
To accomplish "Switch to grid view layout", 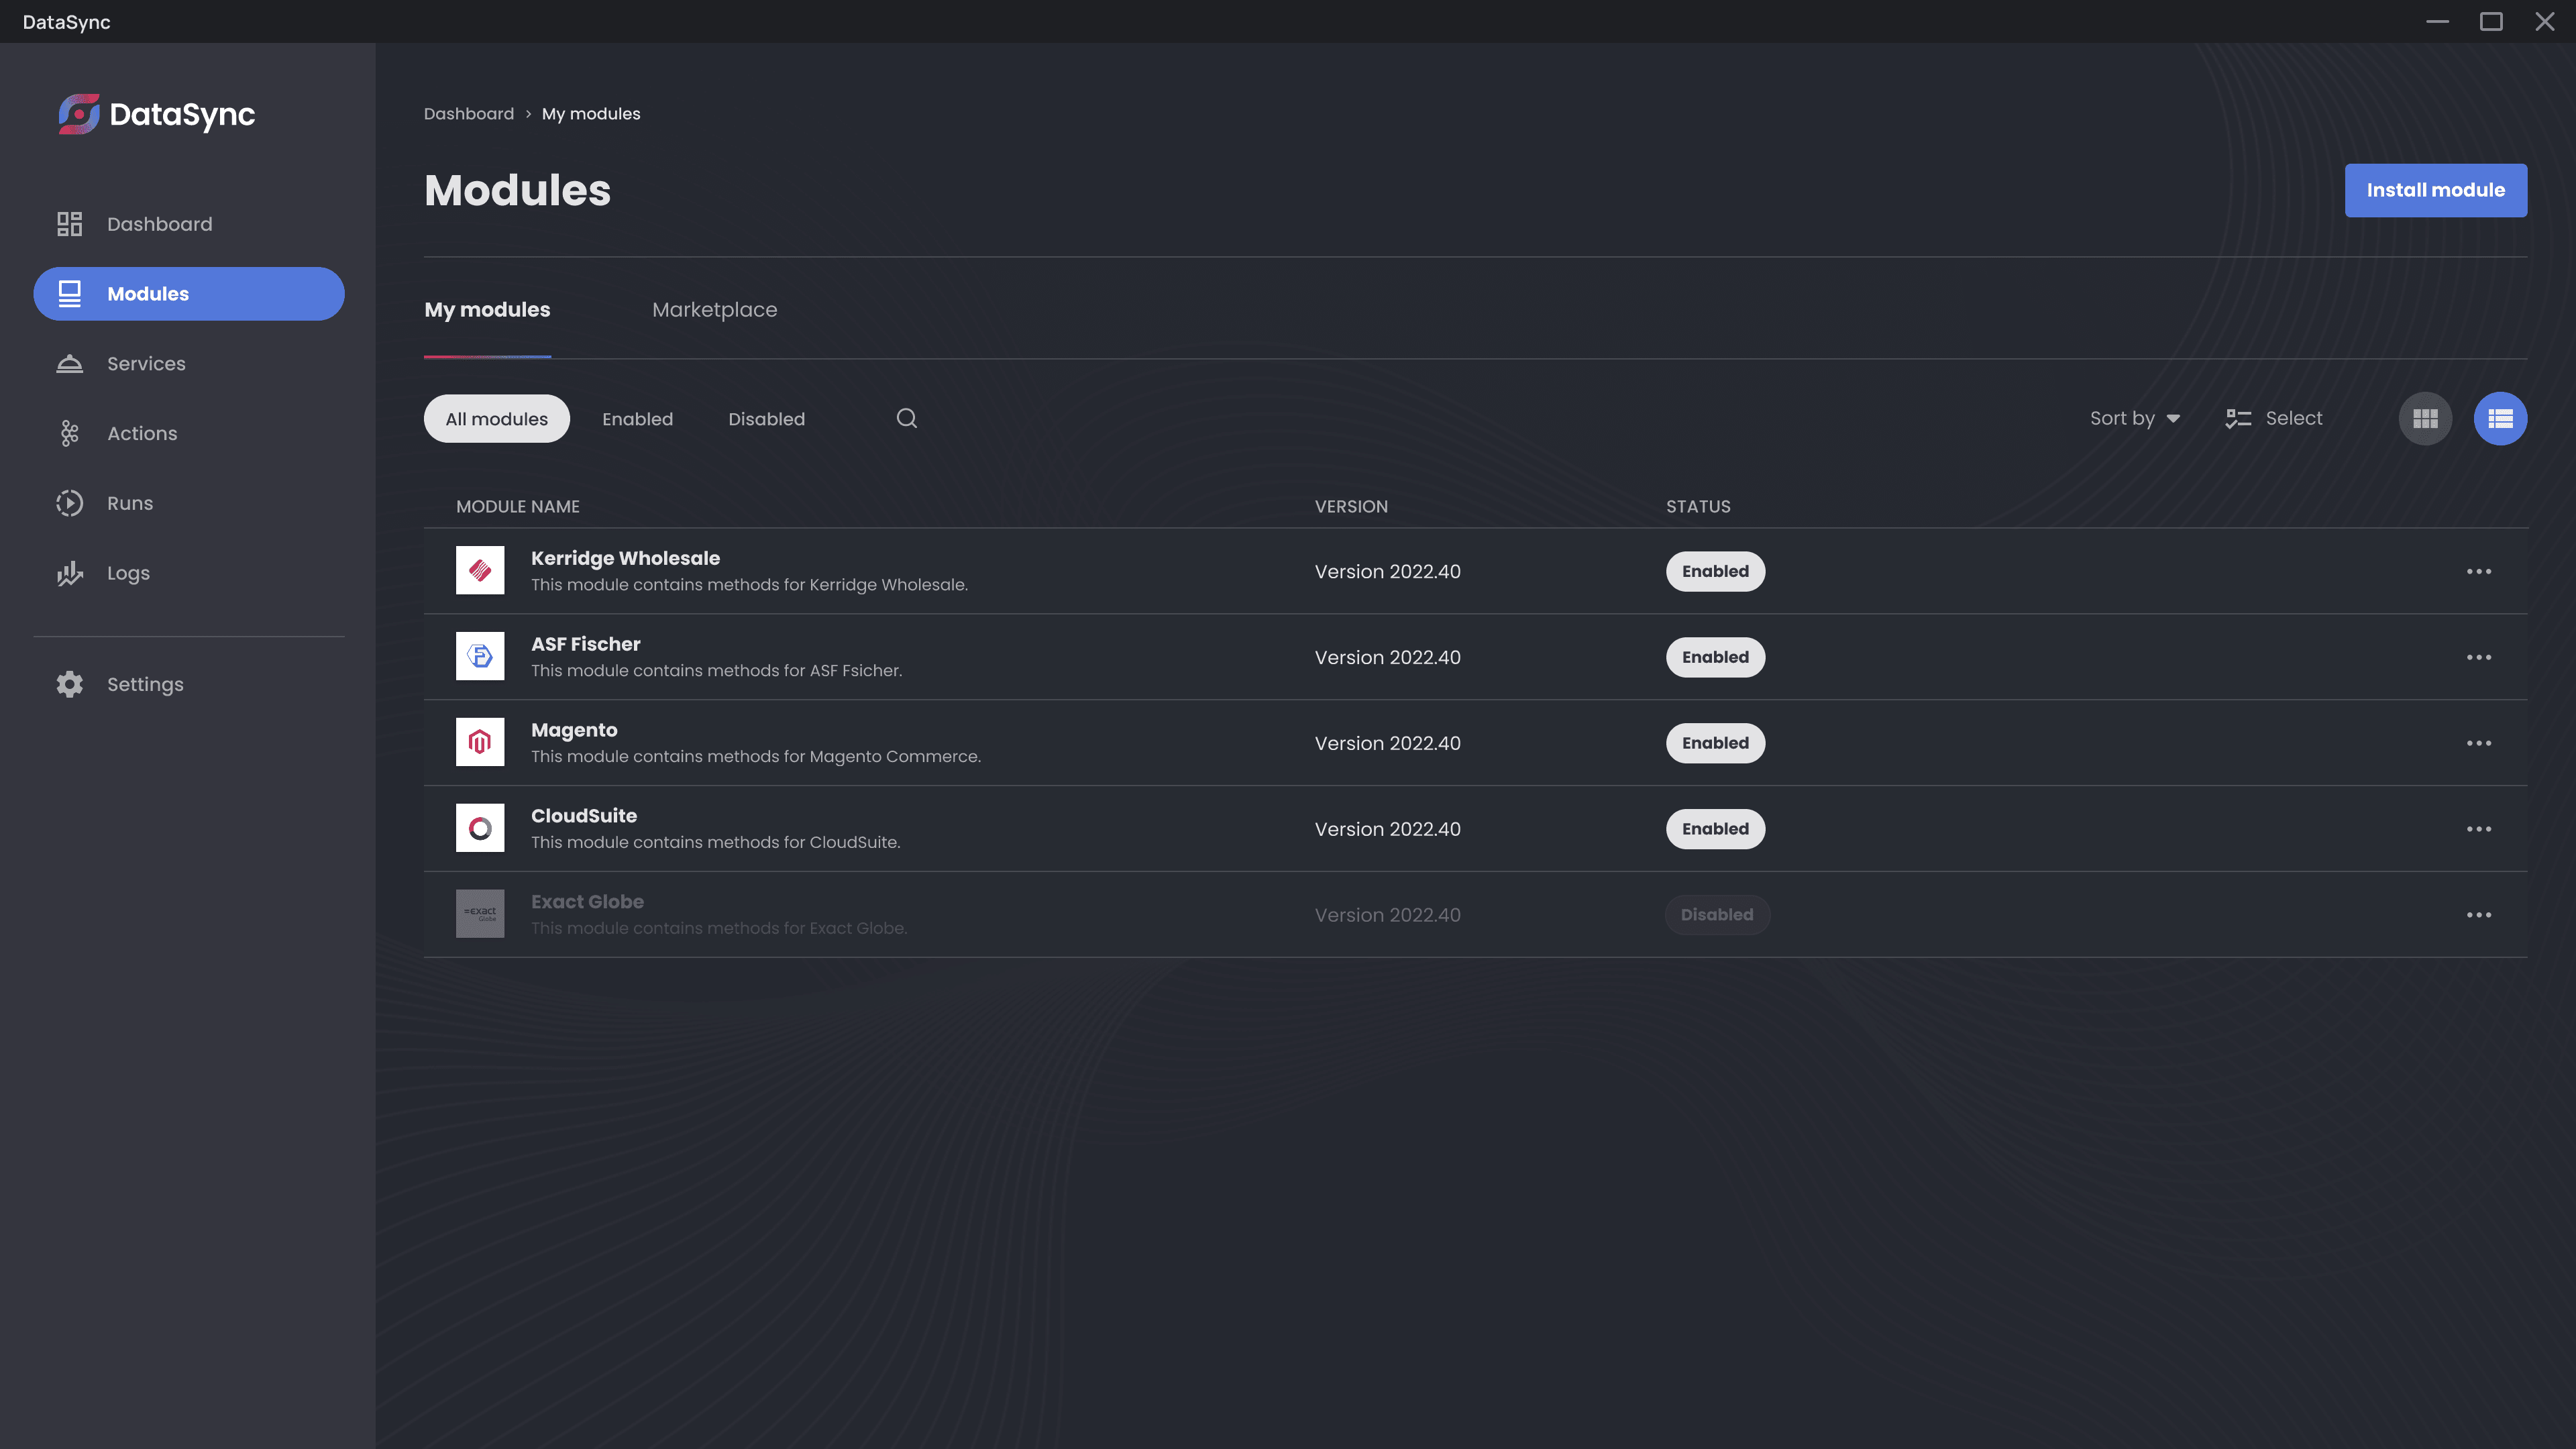I will coord(2426,417).
